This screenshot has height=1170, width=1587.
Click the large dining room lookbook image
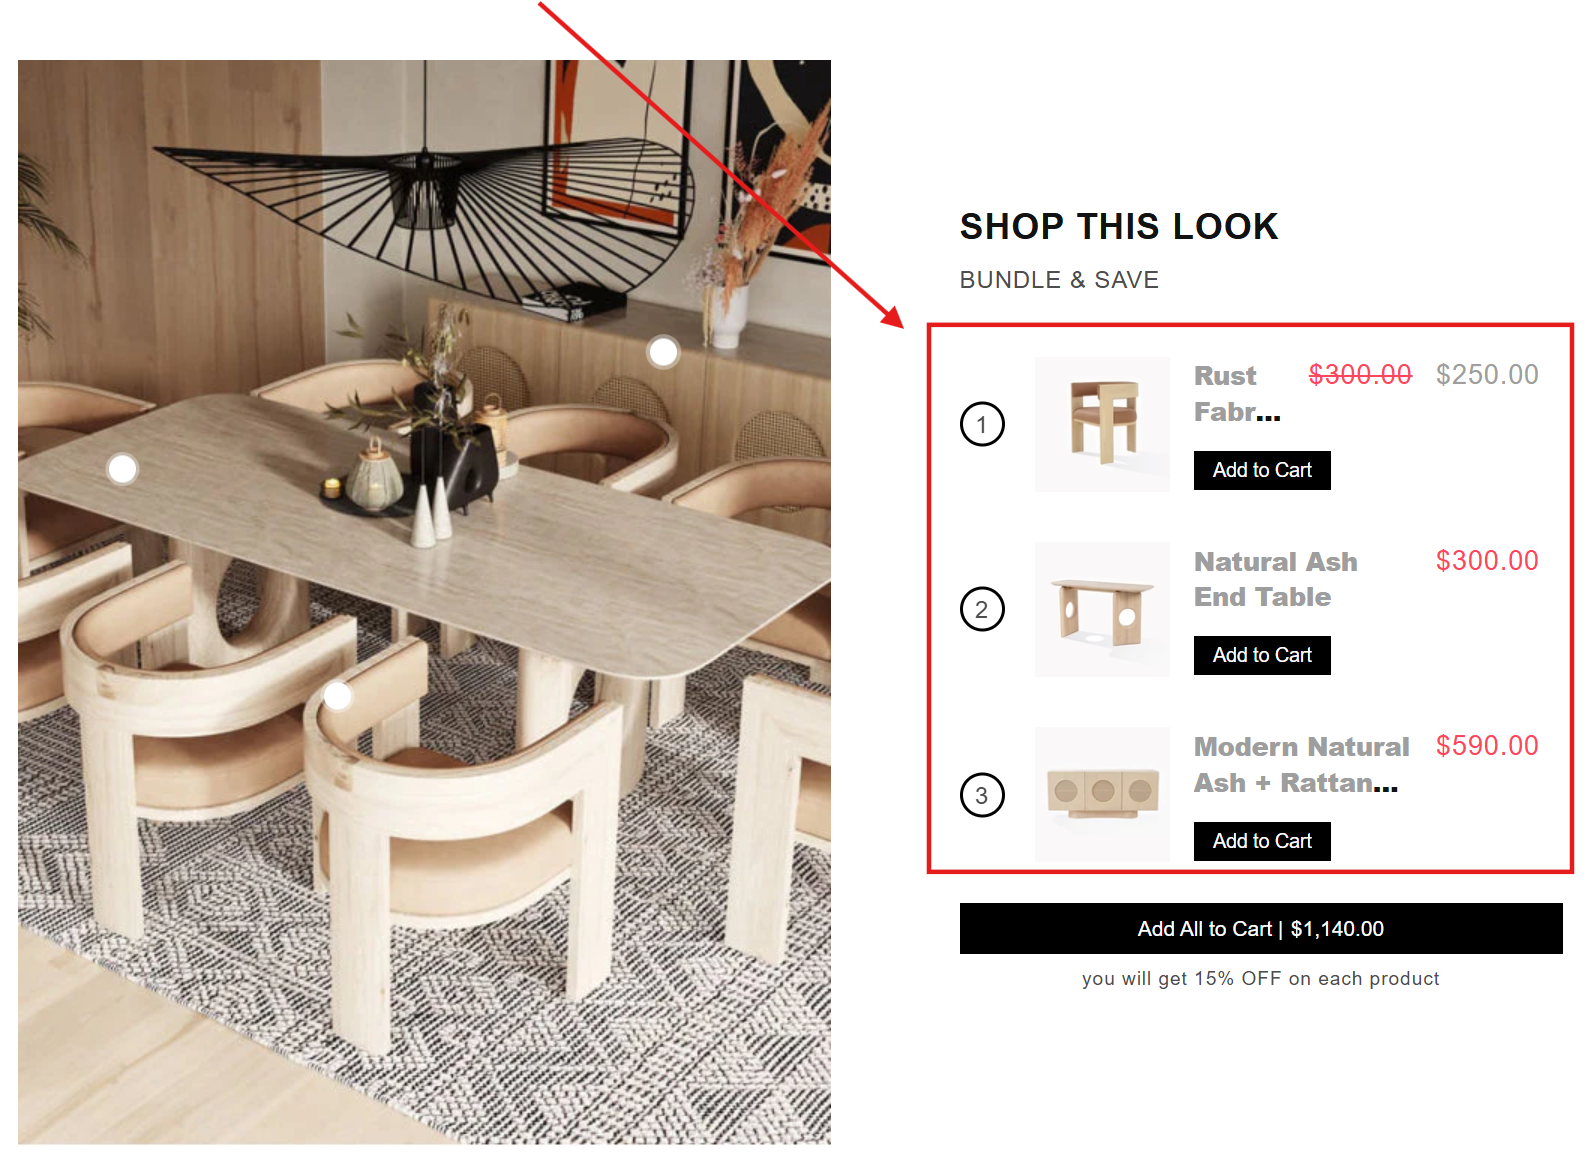(424, 602)
